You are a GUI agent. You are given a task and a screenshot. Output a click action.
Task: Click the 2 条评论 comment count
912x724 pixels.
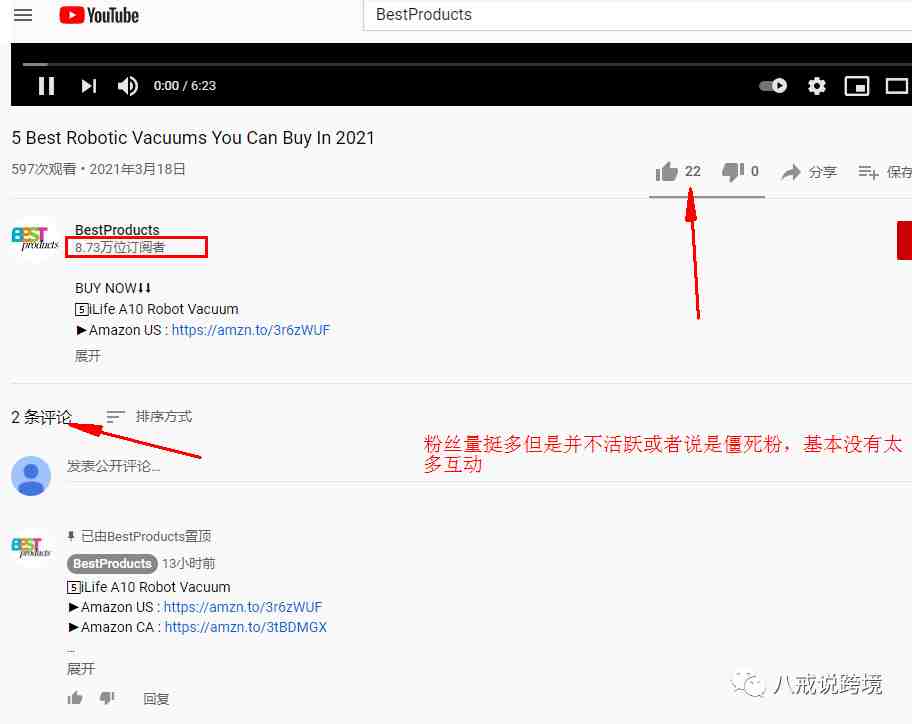(41, 417)
